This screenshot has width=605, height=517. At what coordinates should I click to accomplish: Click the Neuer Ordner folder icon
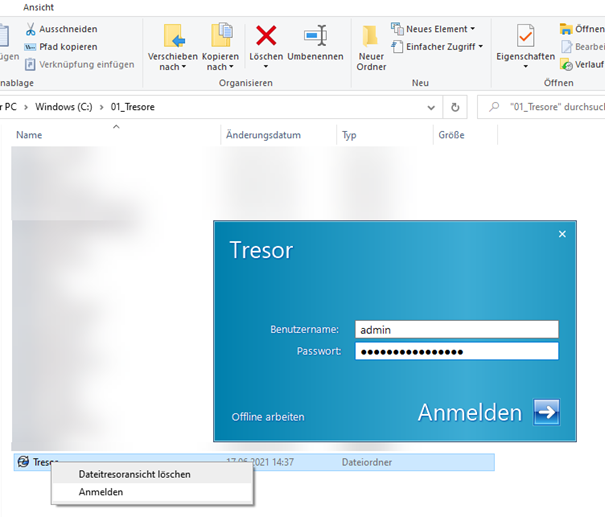(x=371, y=36)
